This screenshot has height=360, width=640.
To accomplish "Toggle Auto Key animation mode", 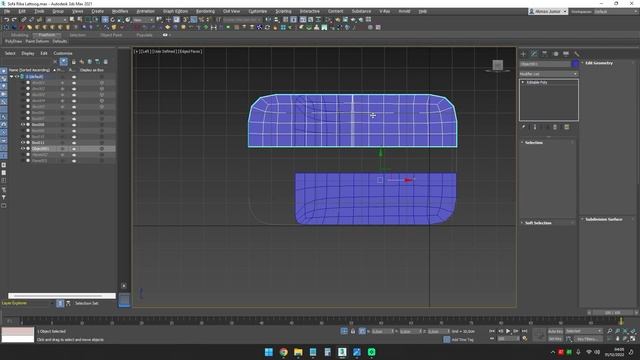I will point(556,331).
